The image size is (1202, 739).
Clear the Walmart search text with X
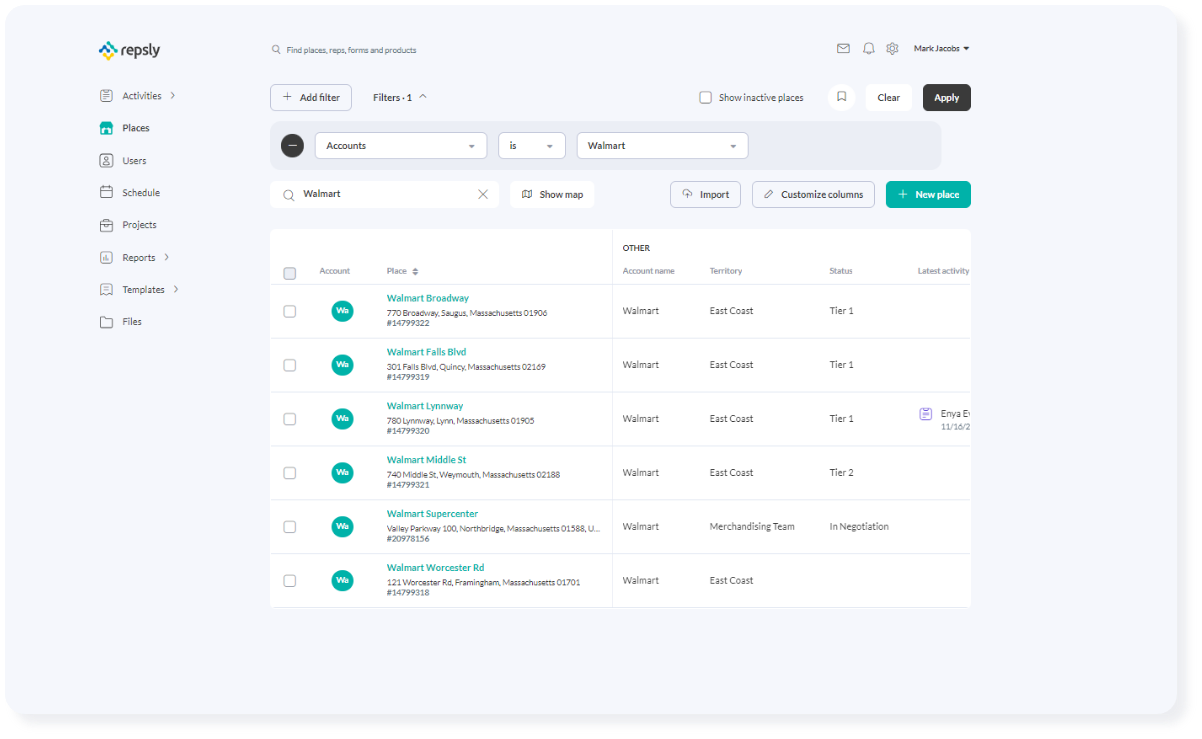tap(483, 194)
